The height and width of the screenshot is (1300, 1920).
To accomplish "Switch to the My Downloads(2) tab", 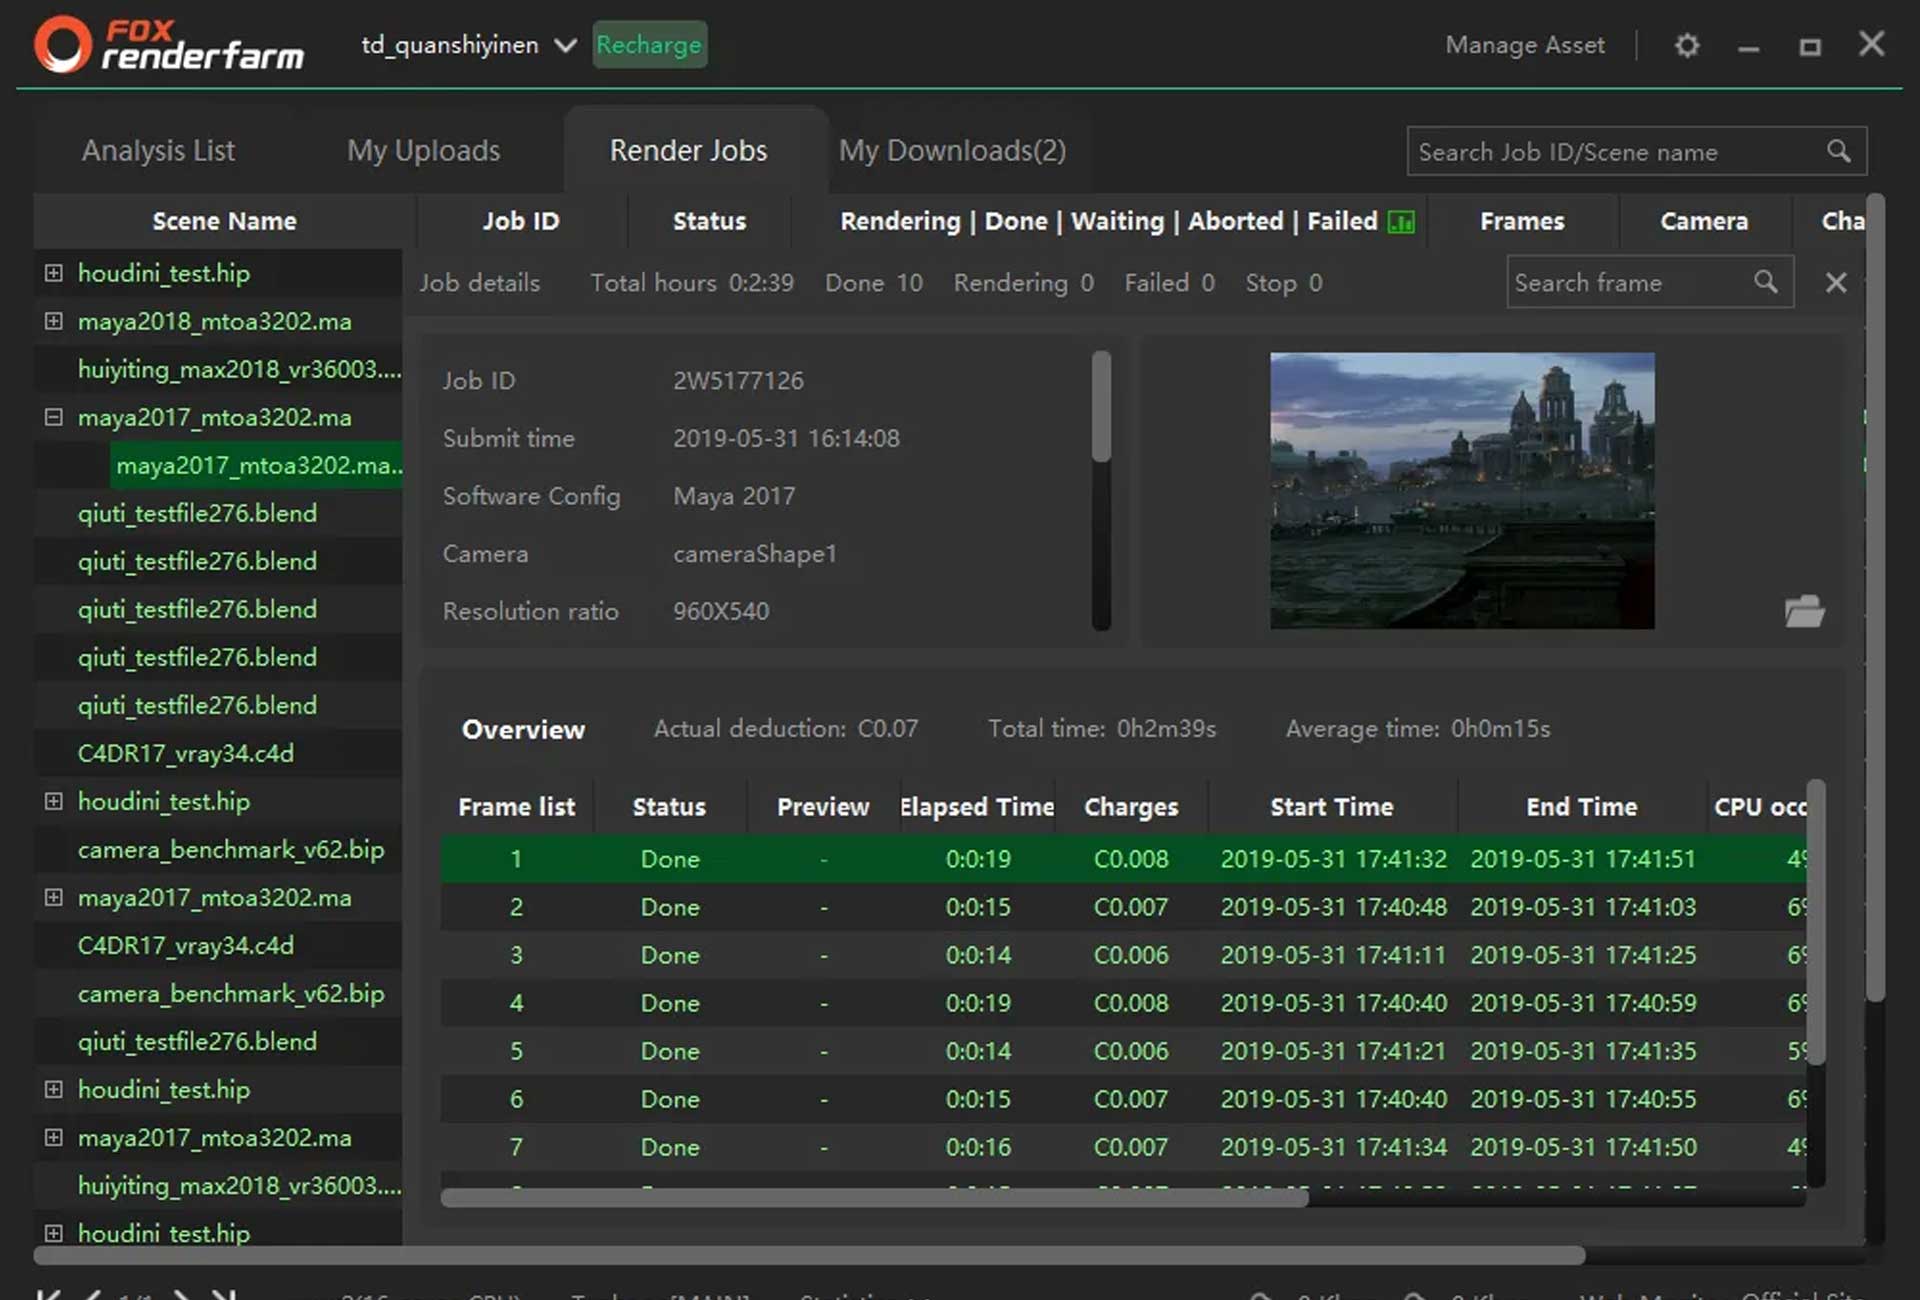I will (951, 151).
